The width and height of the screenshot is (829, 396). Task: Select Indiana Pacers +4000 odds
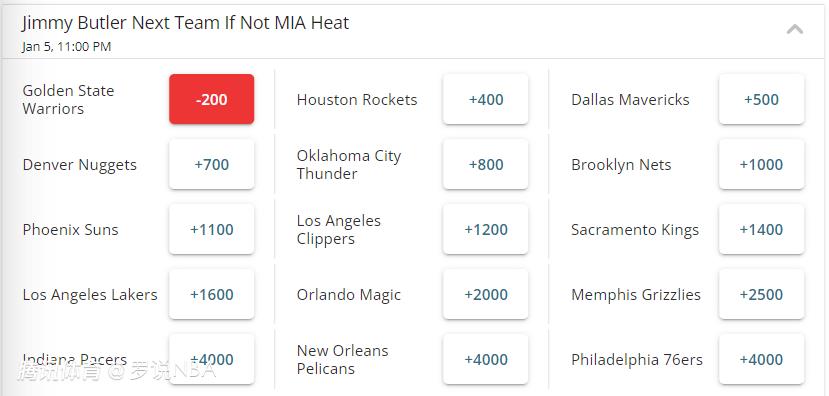211,359
